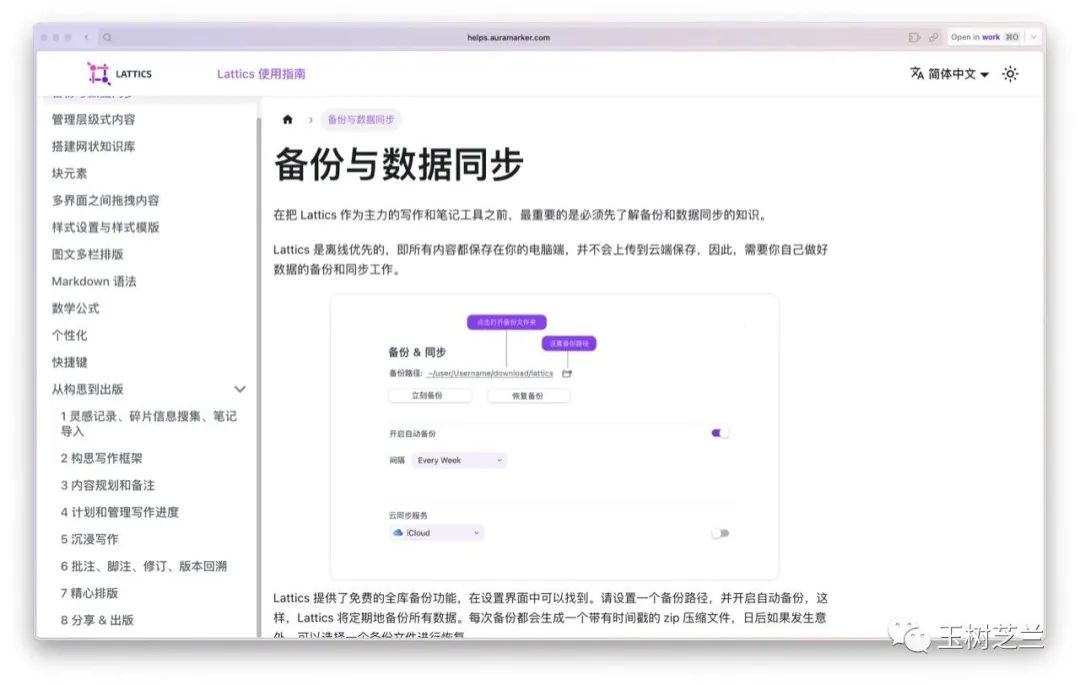Open 7 精心排版 in sidebar
Image resolution: width=1080 pixels, height=685 pixels.
90,593
